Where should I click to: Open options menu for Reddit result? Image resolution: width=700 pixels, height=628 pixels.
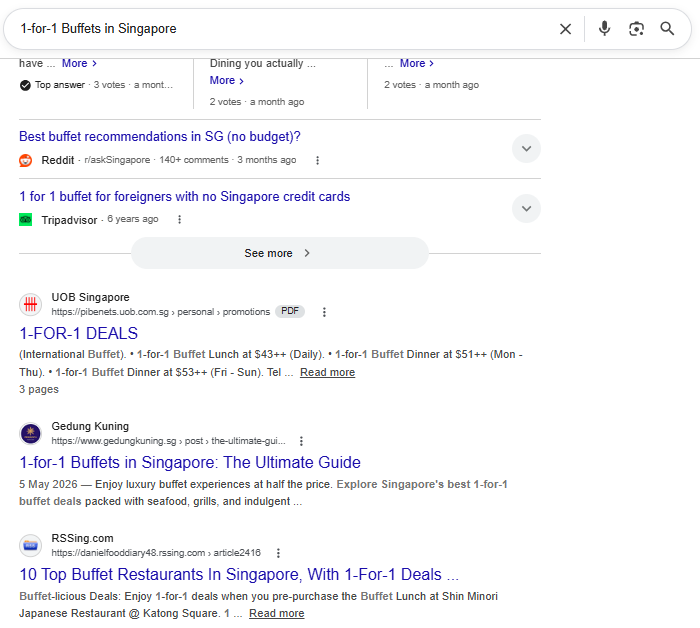pyautogui.click(x=317, y=160)
